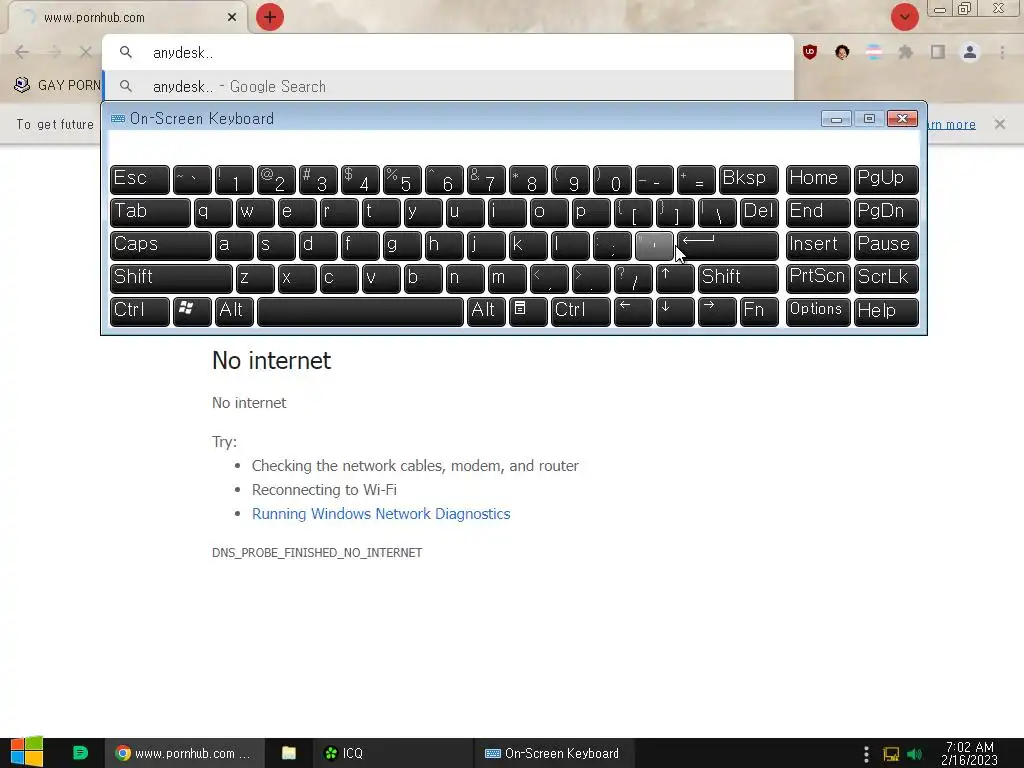Click the Windows logo key on keyboard
1024x768 pixels.
pyautogui.click(x=192, y=311)
